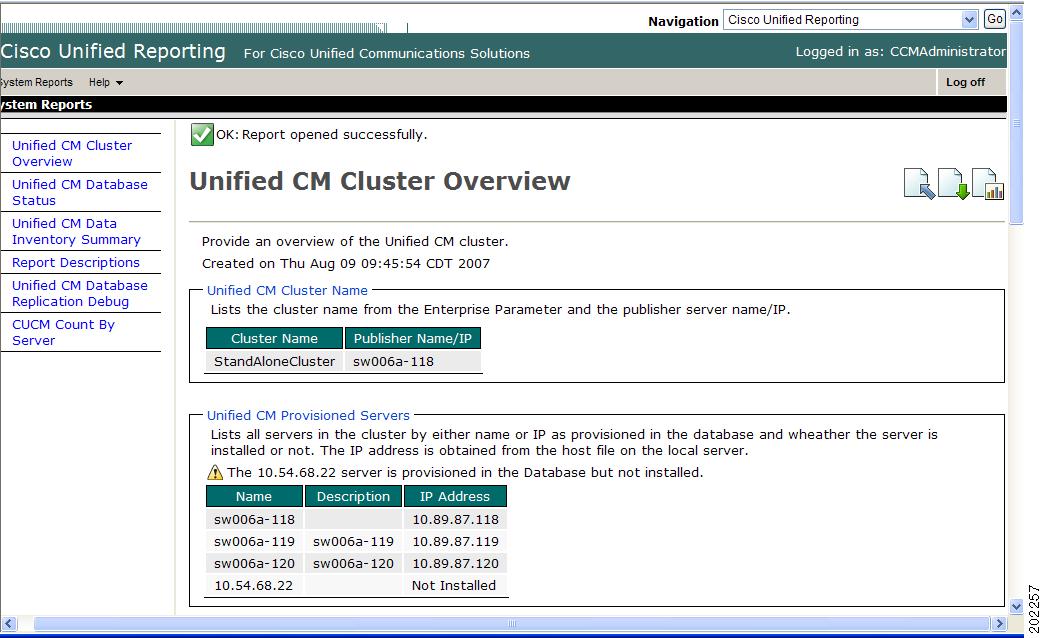
Task: Click the Publisher Name/IP column header
Action: click(x=413, y=338)
